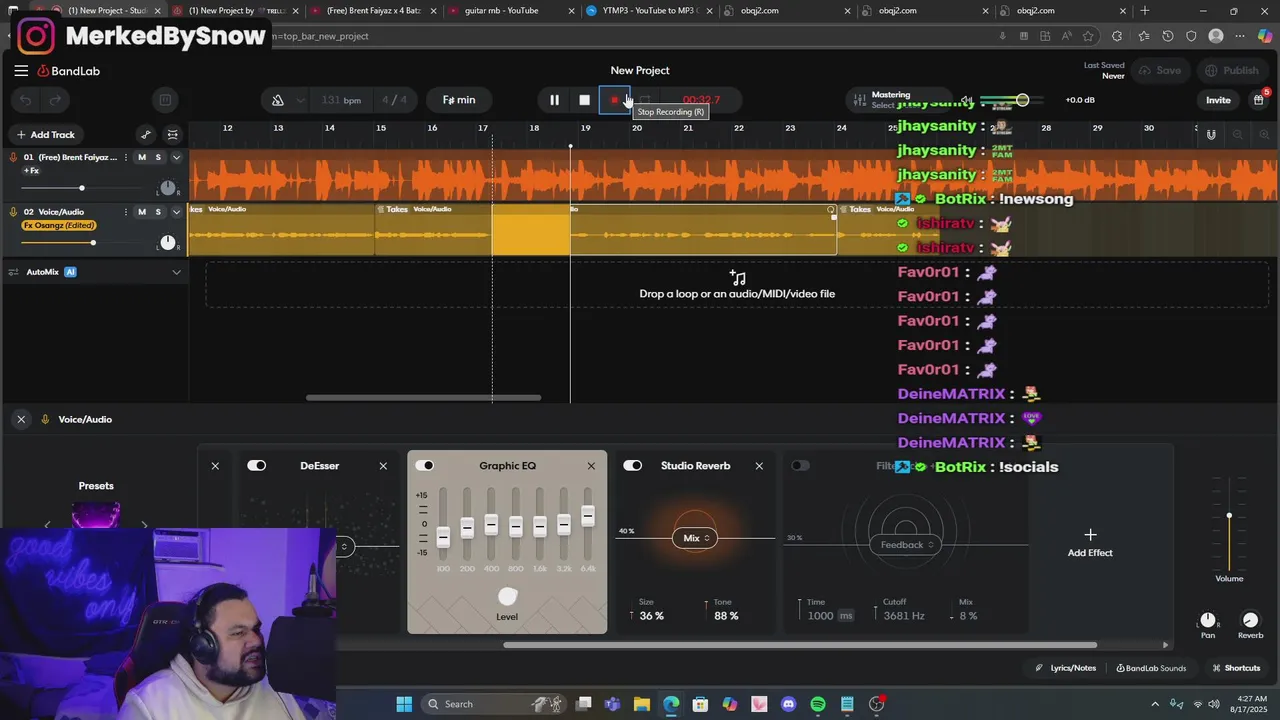Toggle the Graphic EQ power switch
This screenshot has width=1280, height=720.
pos(425,466)
